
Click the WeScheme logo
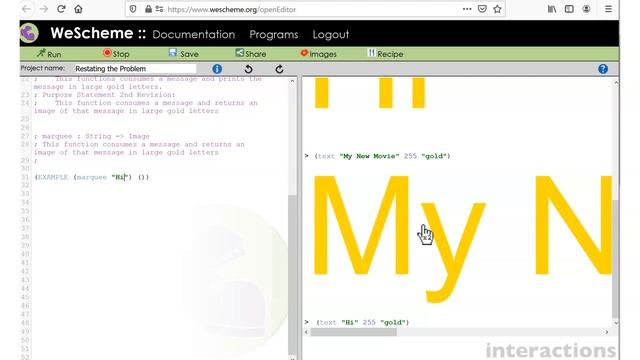coord(29,33)
